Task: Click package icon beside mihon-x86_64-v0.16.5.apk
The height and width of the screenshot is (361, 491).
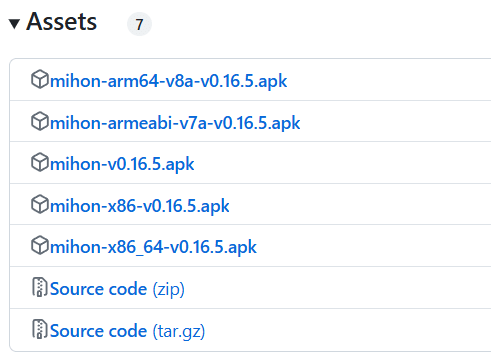Action: pyautogui.click(x=40, y=245)
